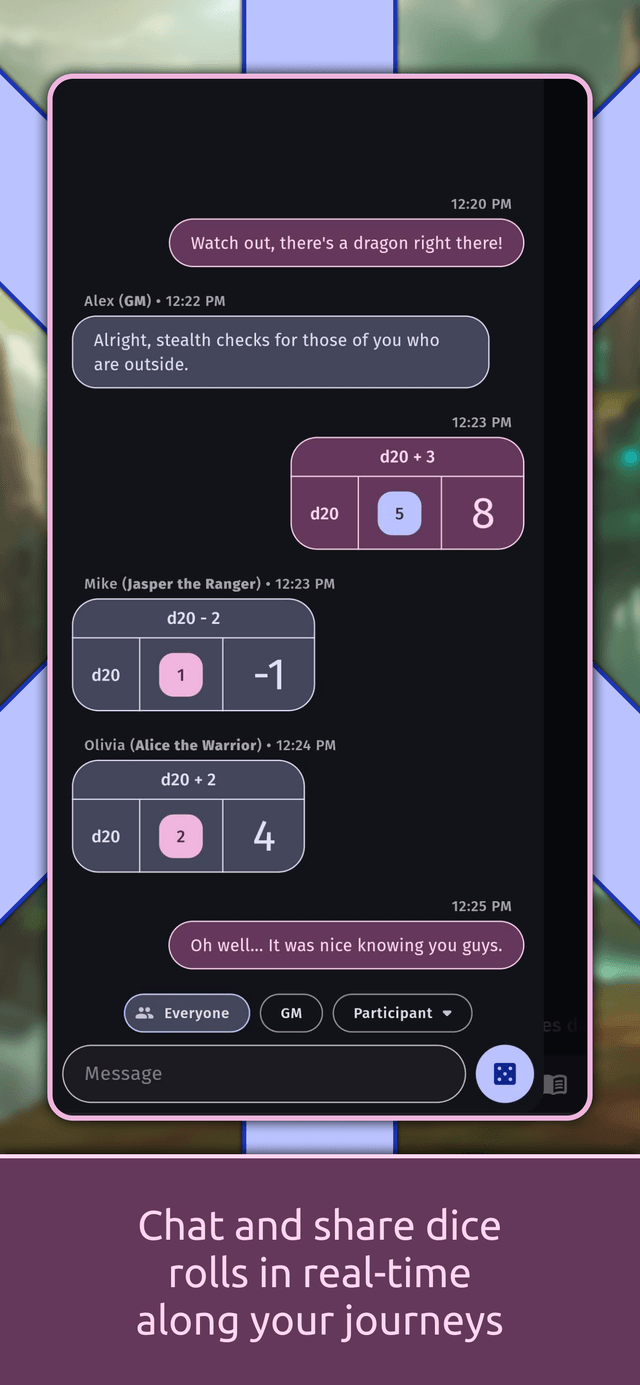
Task: Toggle the GM recipient chip
Action: pos(291,1013)
